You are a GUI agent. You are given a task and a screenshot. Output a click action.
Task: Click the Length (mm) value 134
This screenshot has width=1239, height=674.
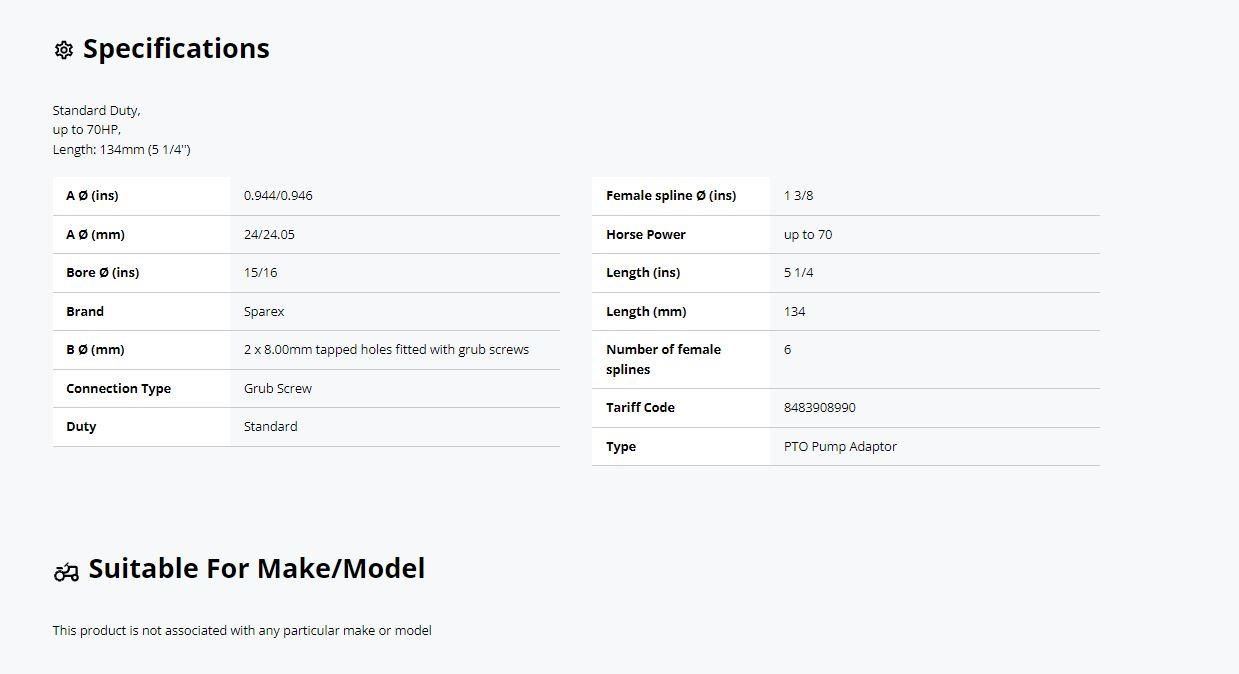pyautogui.click(x=794, y=311)
